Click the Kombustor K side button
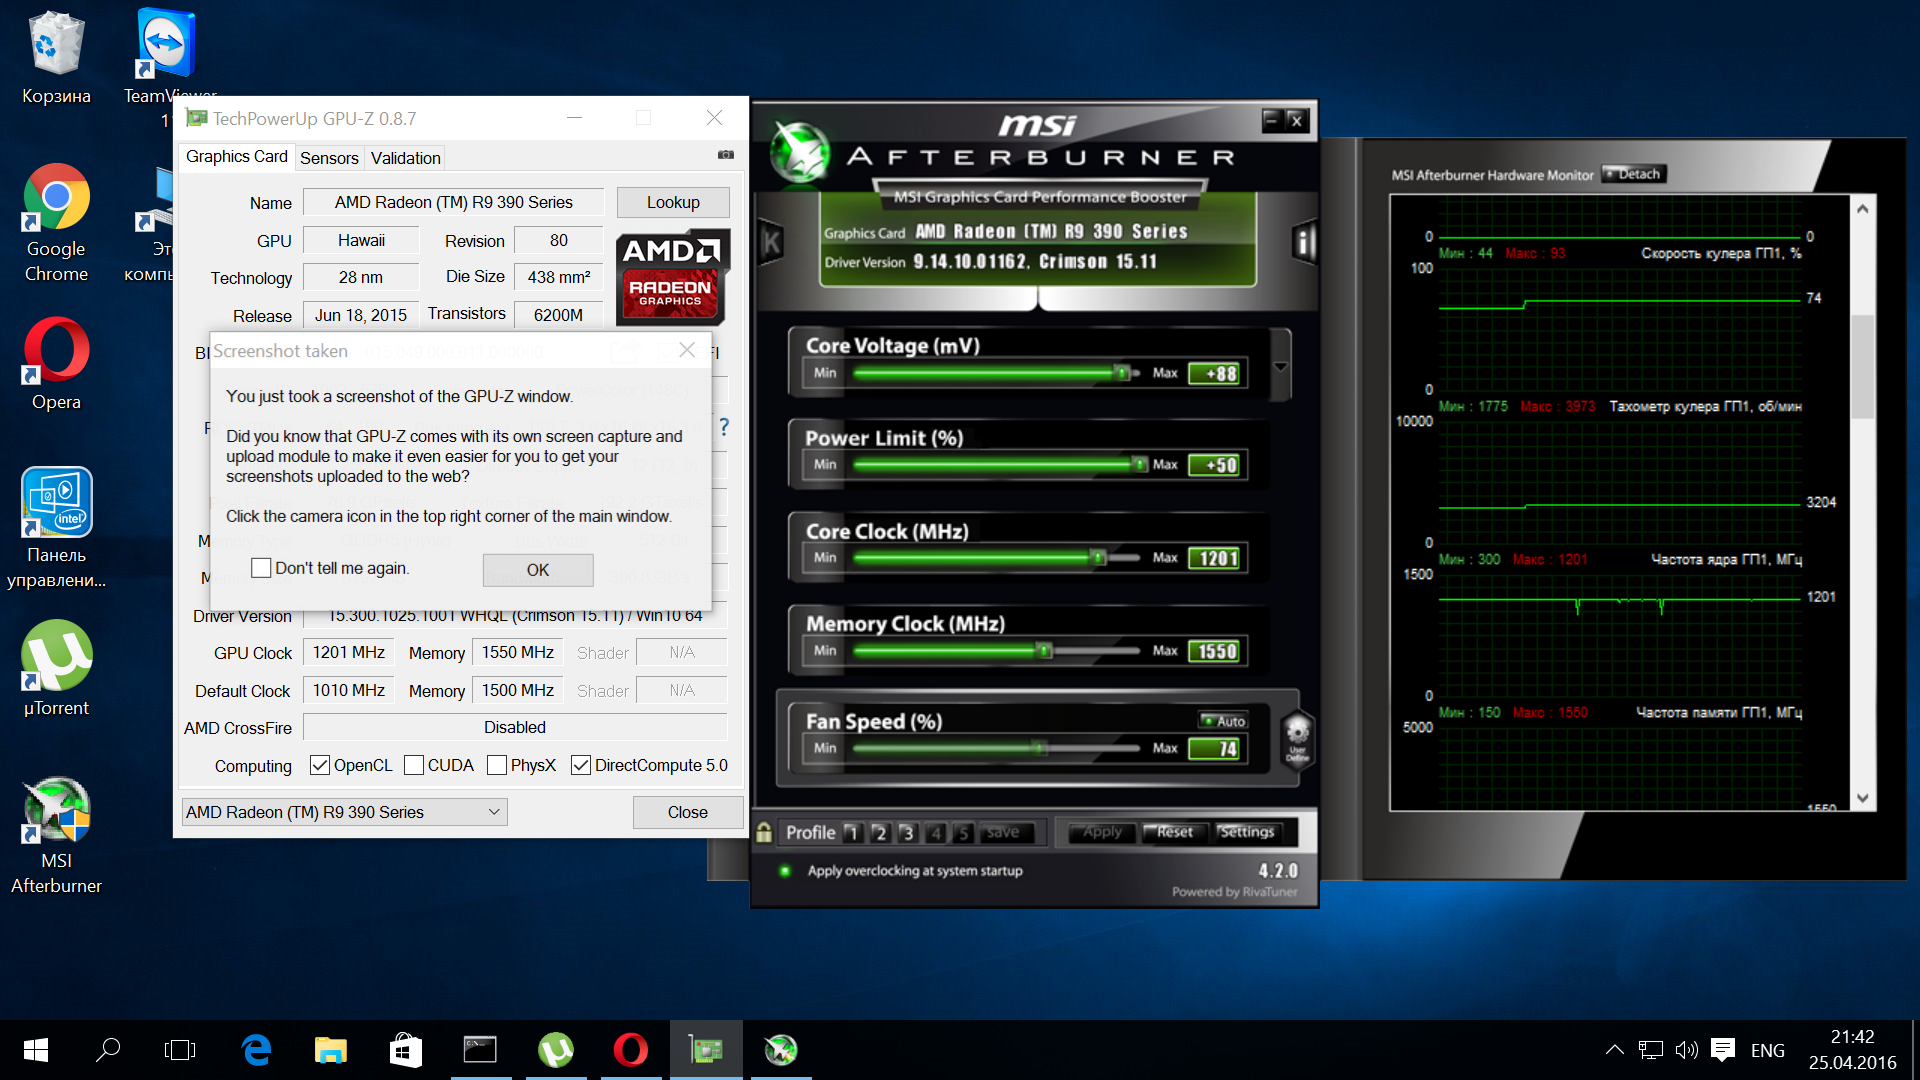This screenshot has height=1080, width=1920. [x=771, y=242]
